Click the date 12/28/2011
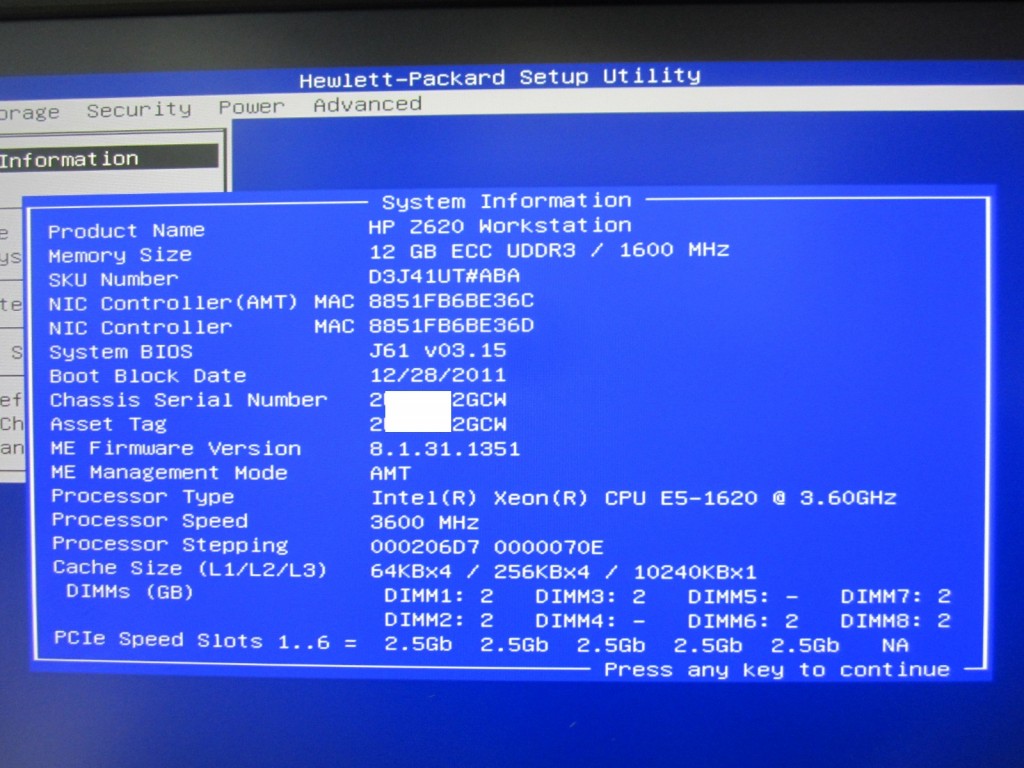The width and height of the screenshot is (1024, 768). (438, 375)
